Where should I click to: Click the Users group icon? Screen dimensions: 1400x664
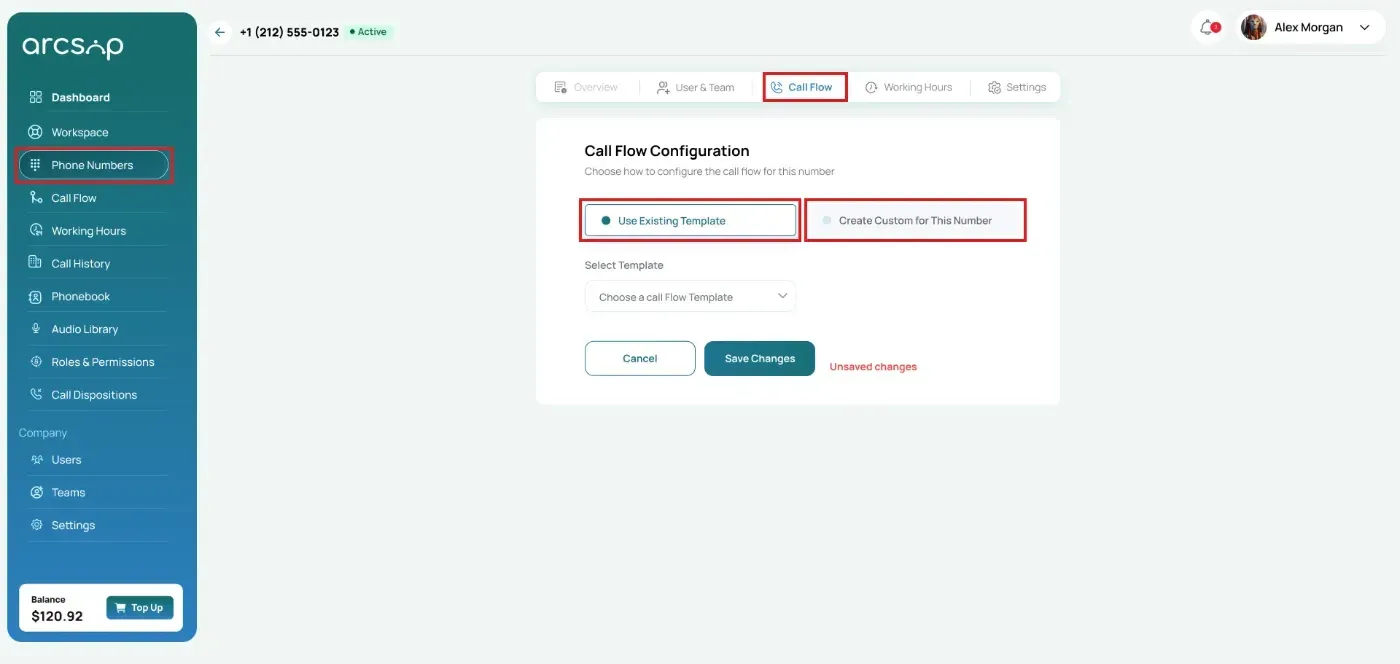point(36,460)
